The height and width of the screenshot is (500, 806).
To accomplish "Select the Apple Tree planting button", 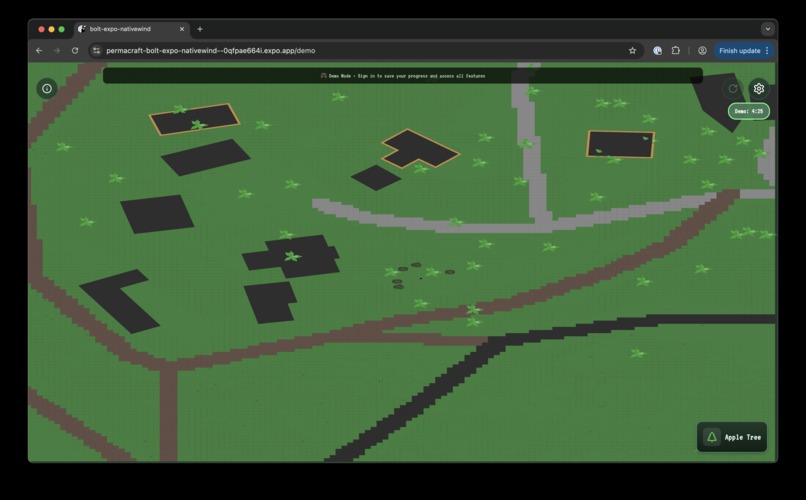I will tap(731, 437).
